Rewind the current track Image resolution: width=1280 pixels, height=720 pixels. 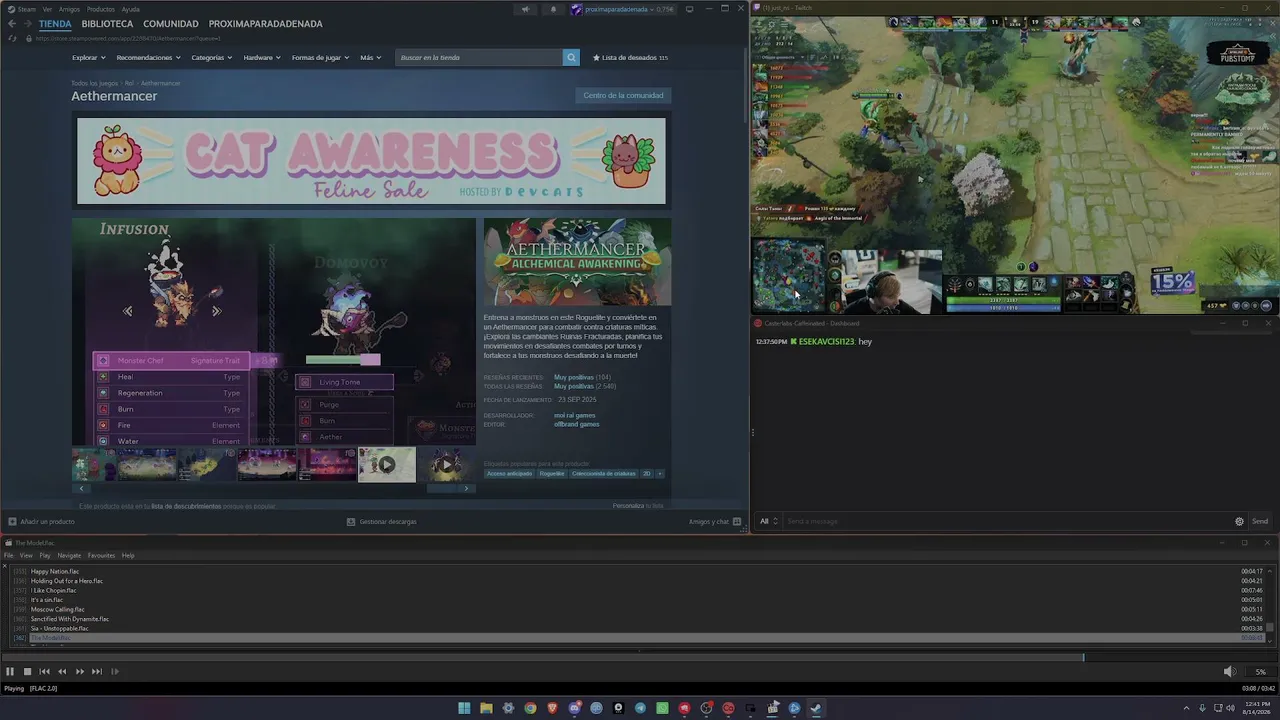62,672
